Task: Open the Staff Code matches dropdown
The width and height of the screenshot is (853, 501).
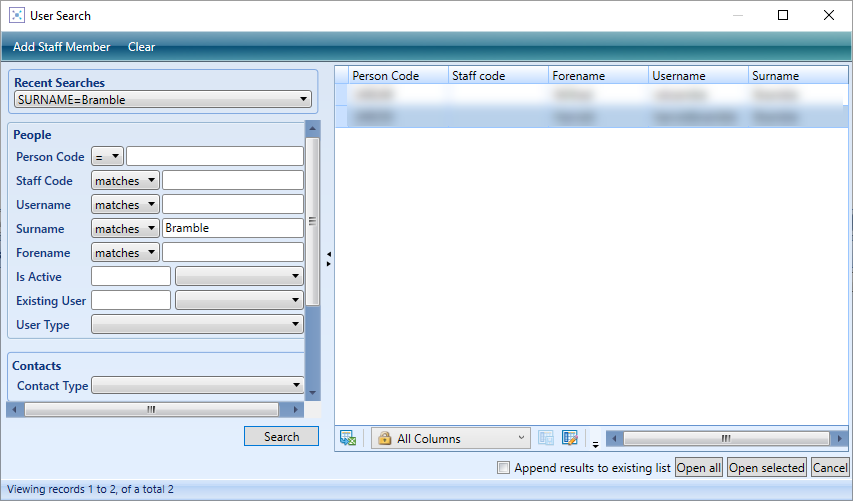Action: (125, 181)
